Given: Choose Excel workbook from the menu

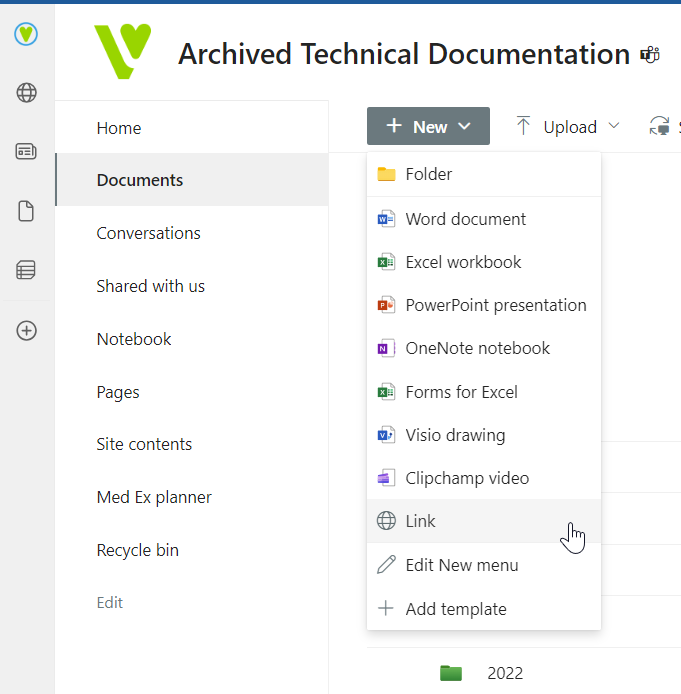Looking at the screenshot, I should click(463, 262).
